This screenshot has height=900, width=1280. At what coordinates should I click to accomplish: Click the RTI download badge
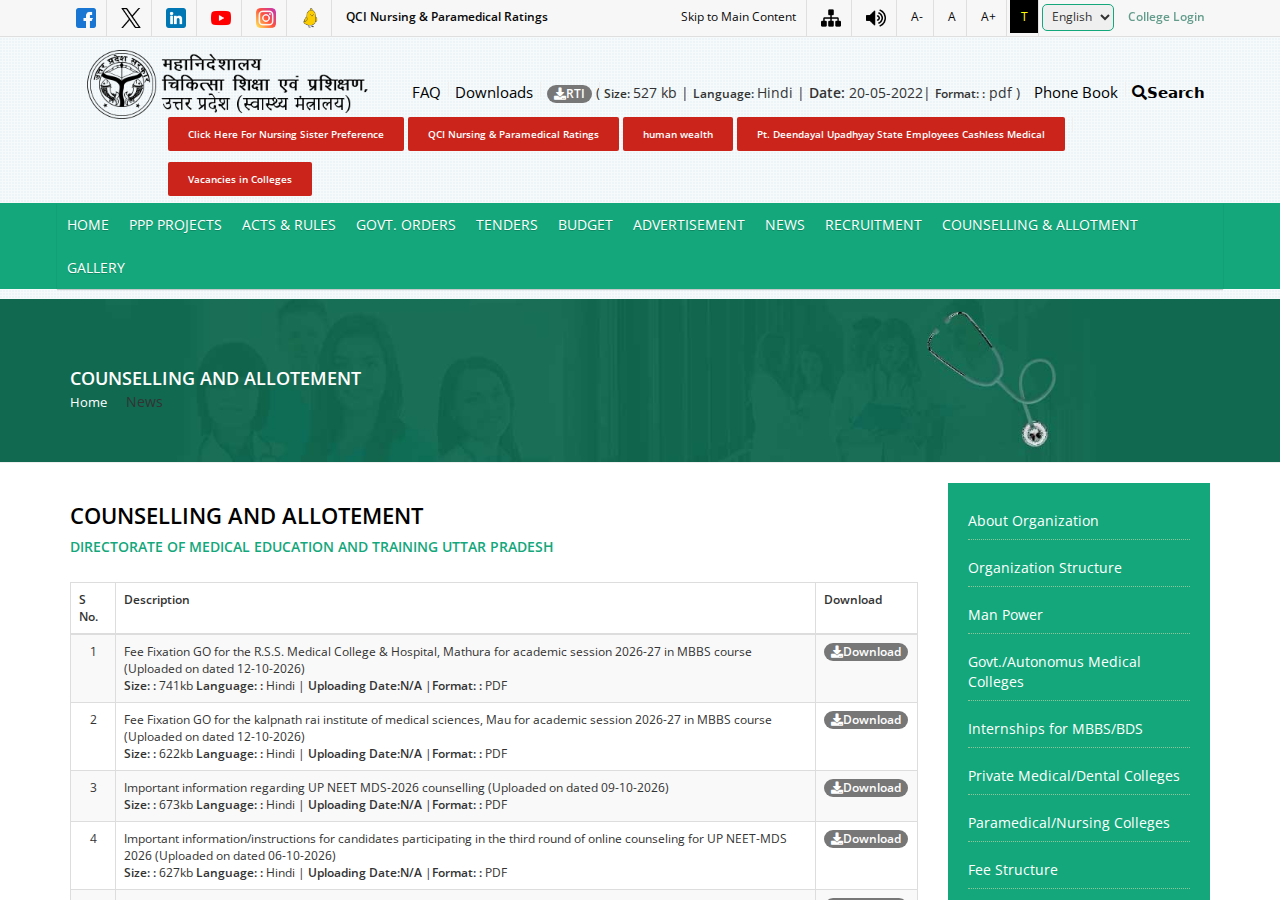point(569,93)
